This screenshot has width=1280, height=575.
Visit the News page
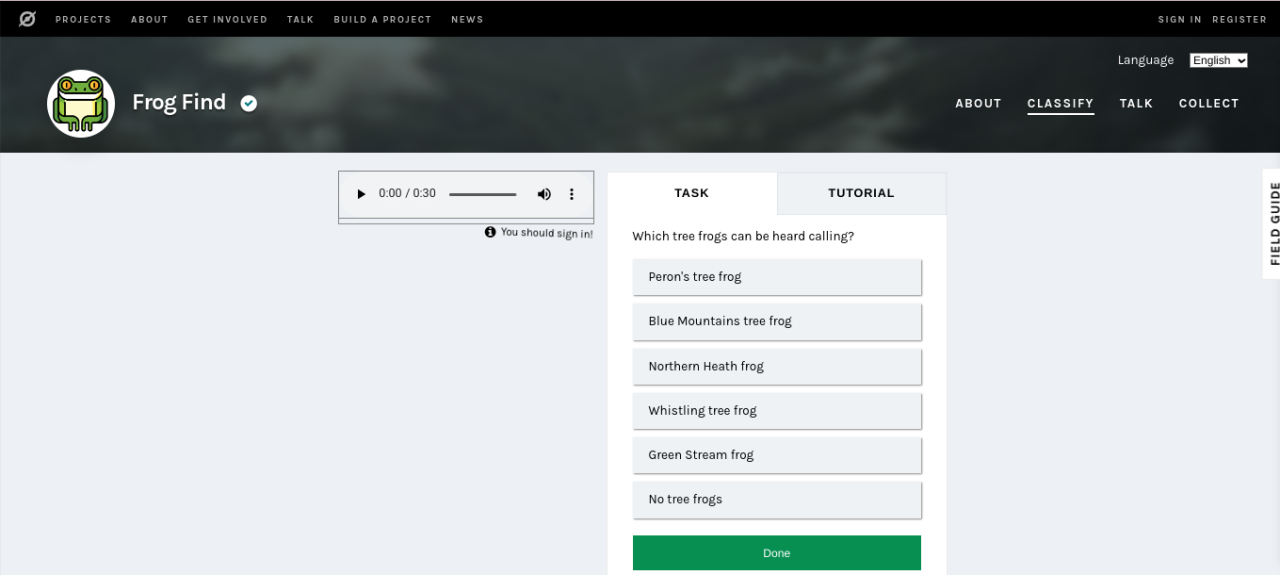(467, 19)
